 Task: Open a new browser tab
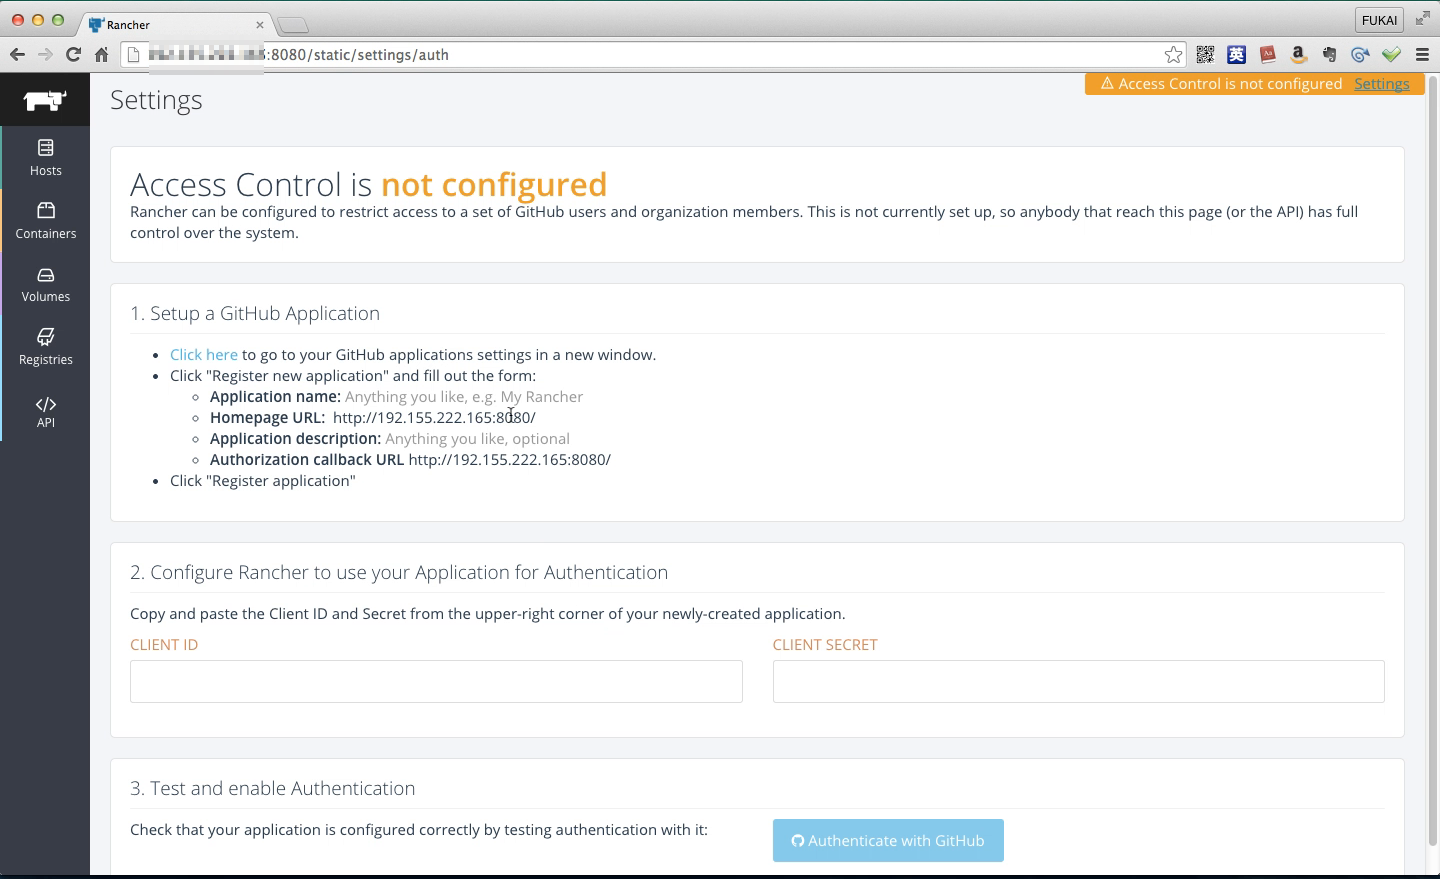[x=293, y=25]
